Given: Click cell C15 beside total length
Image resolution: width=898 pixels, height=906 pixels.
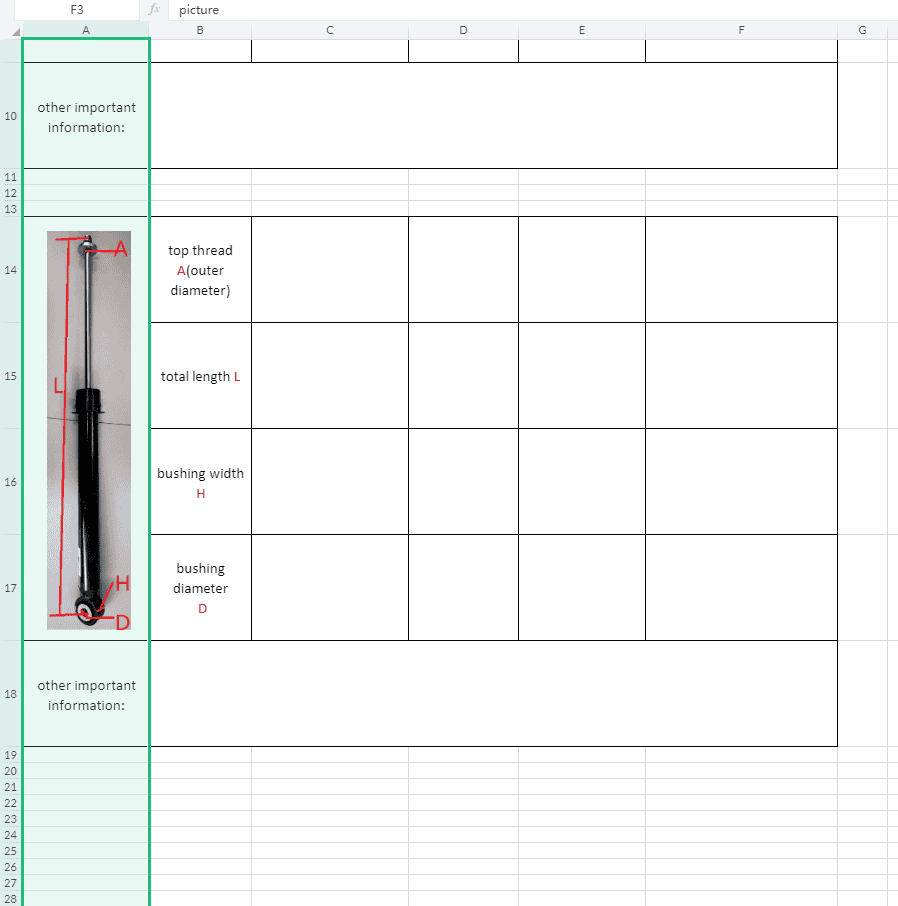Looking at the screenshot, I should [330, 376].
